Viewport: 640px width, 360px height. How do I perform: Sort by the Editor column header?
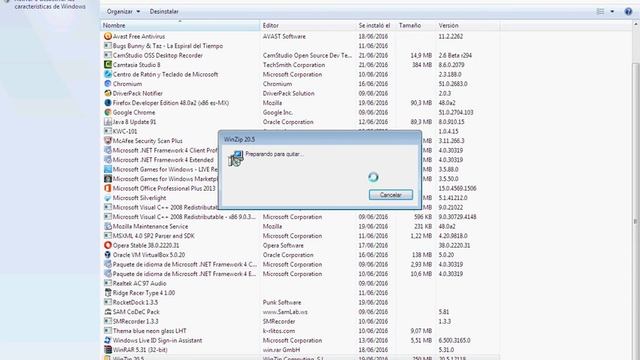coord(308,25)
